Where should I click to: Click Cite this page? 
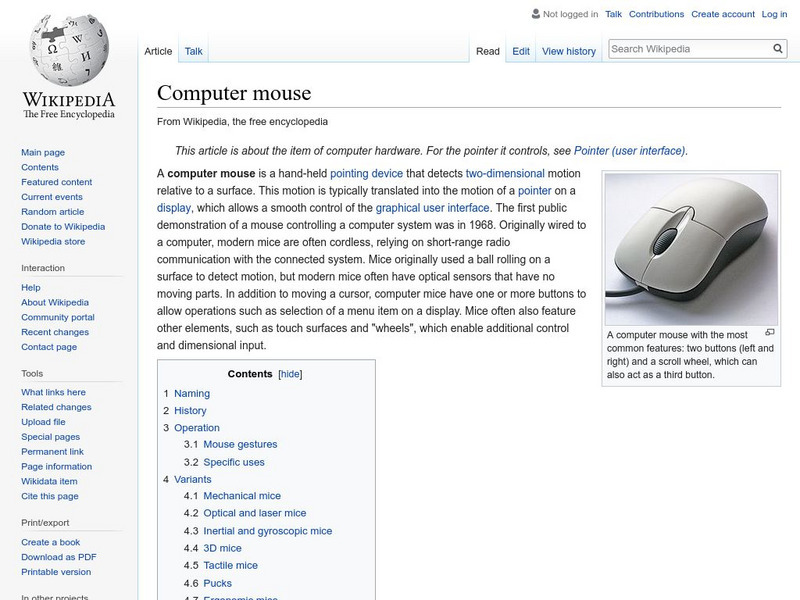point(49,496)
